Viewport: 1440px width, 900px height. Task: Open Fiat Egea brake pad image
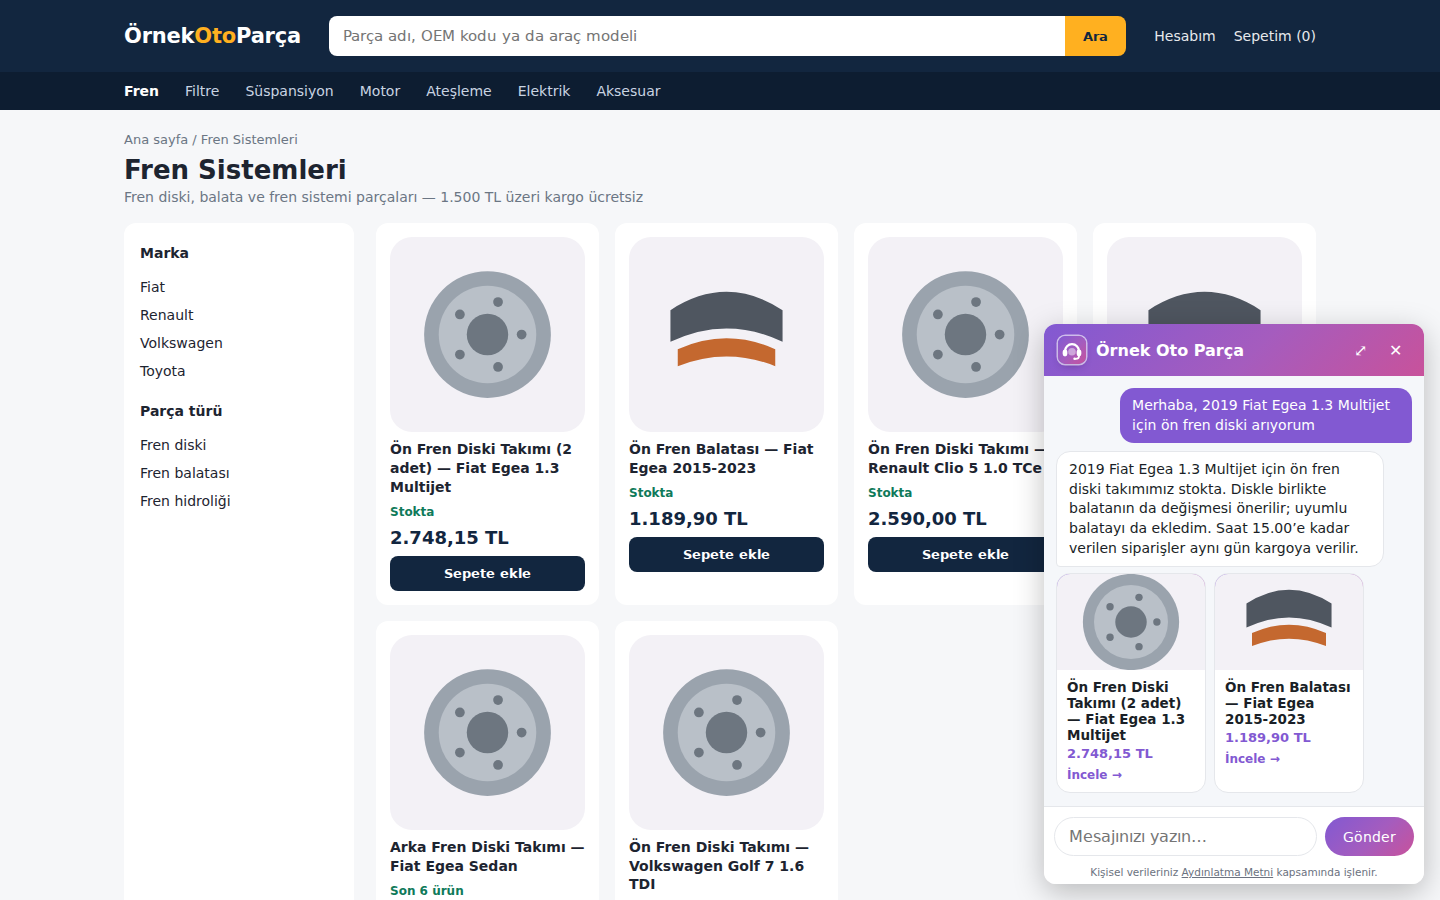[726, 334]
